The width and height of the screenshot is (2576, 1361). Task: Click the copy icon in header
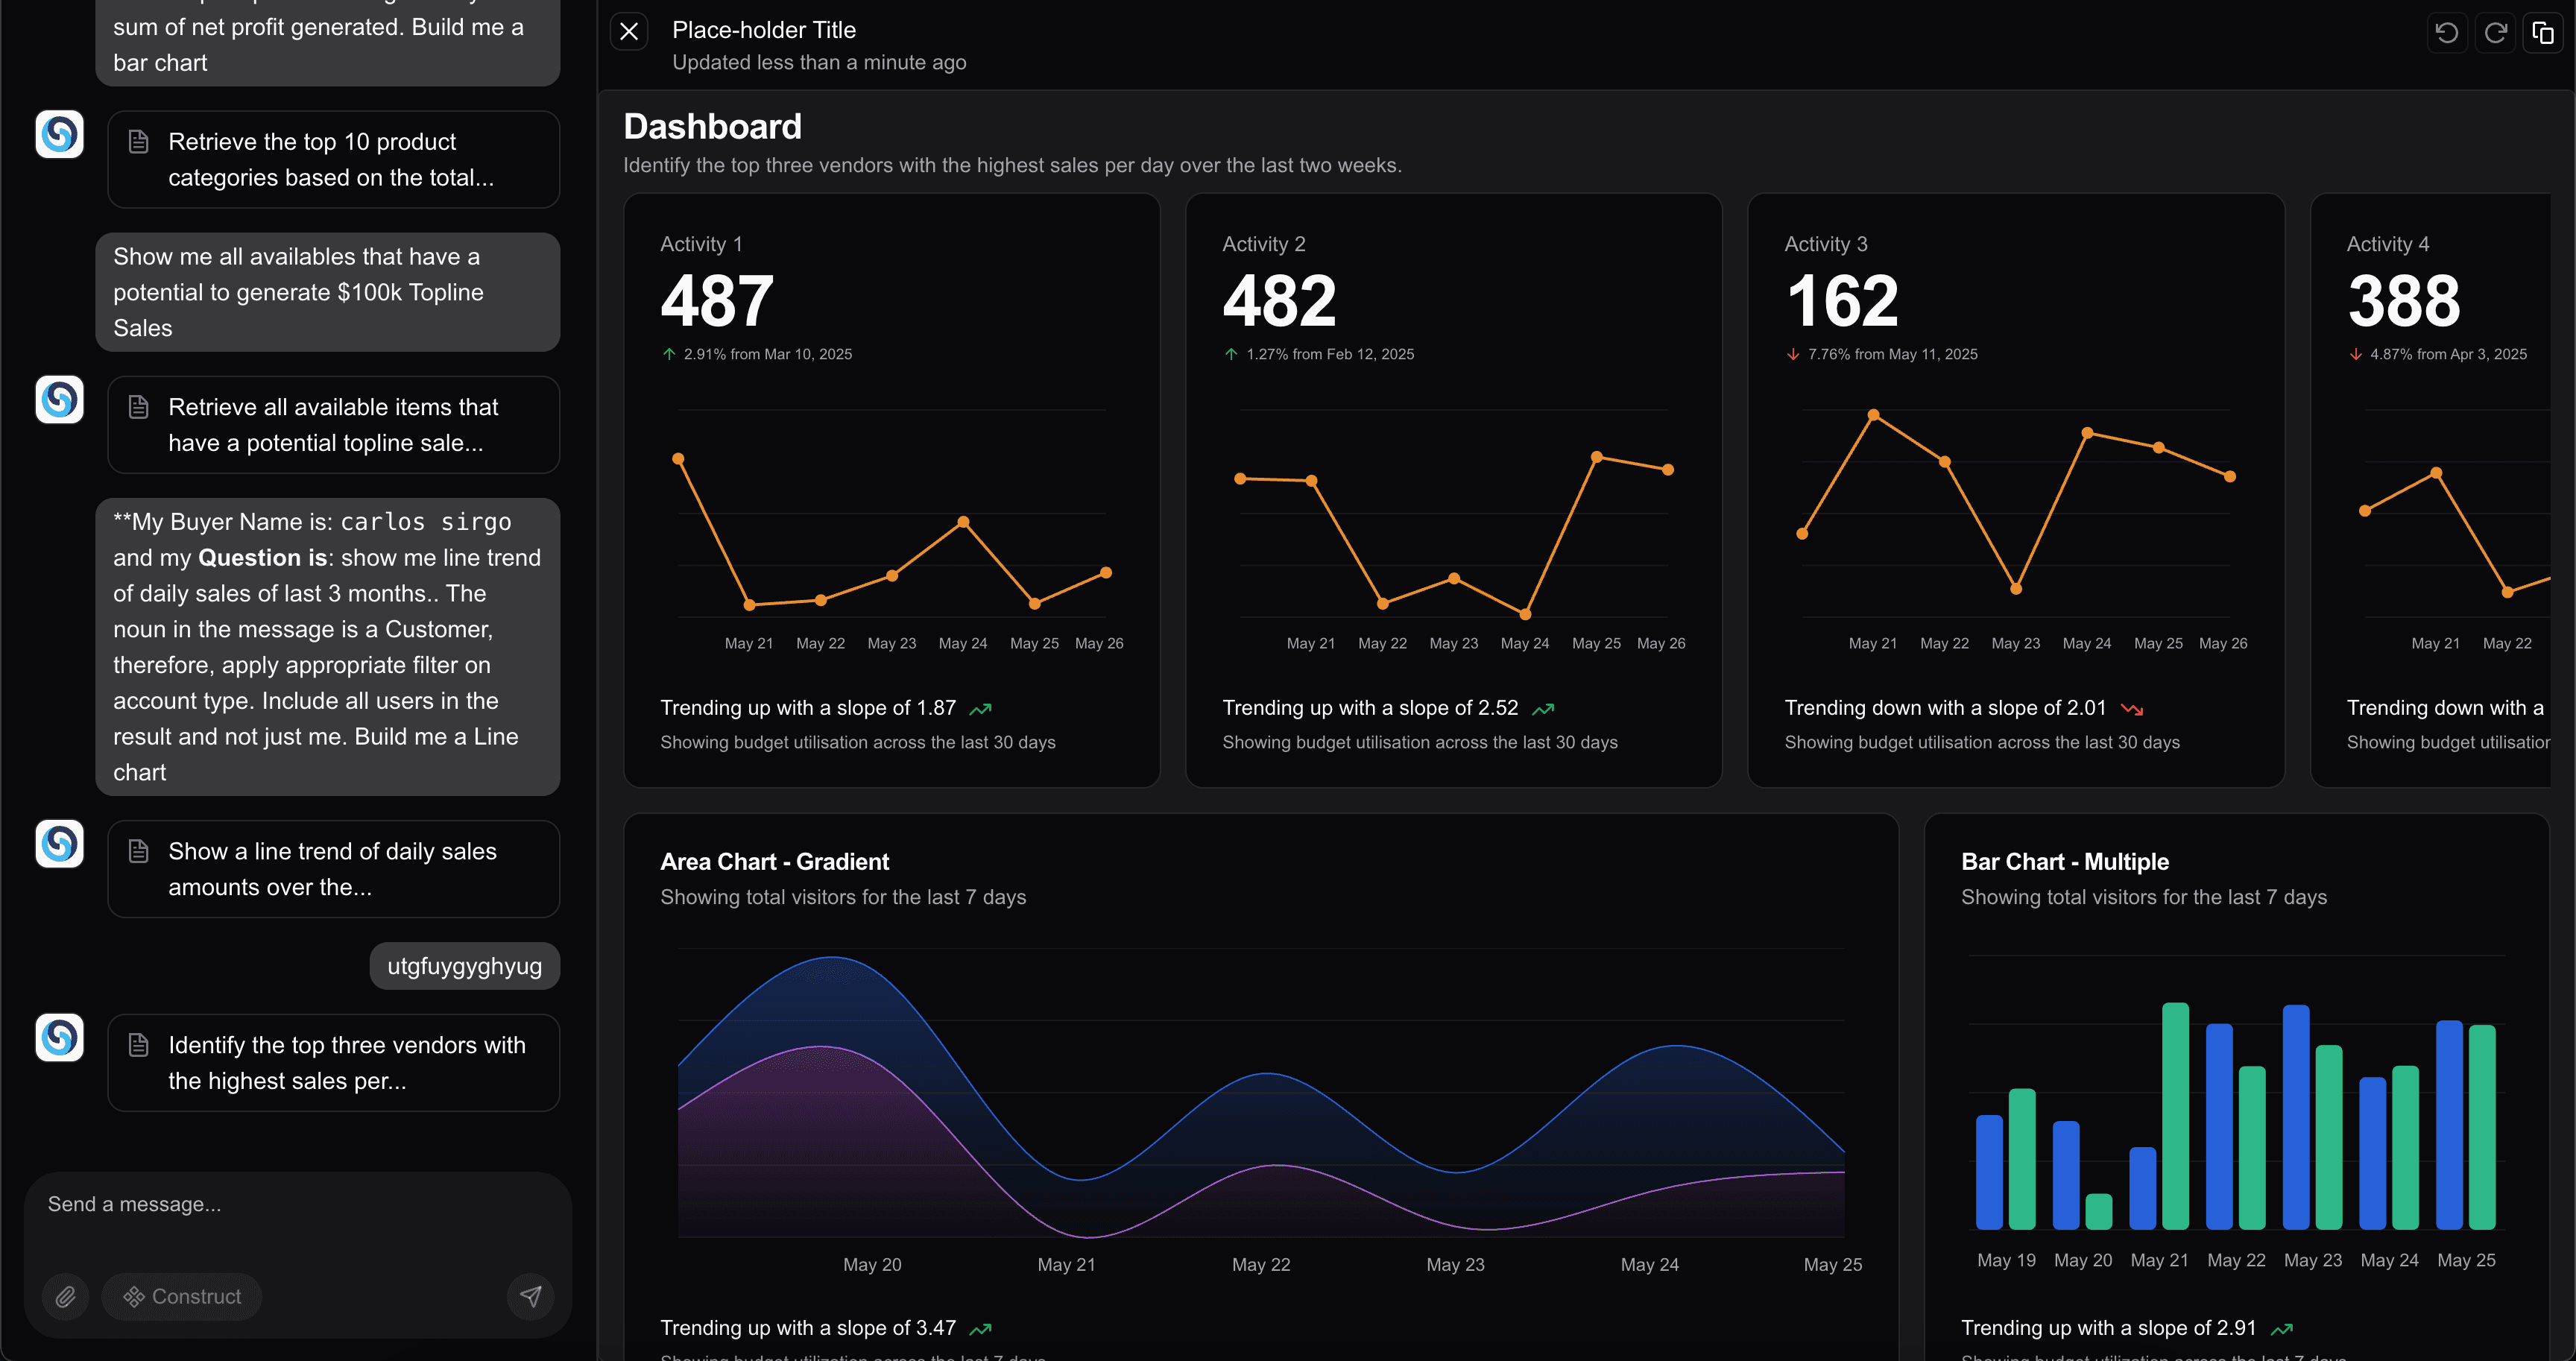[x=2543, y=33]
